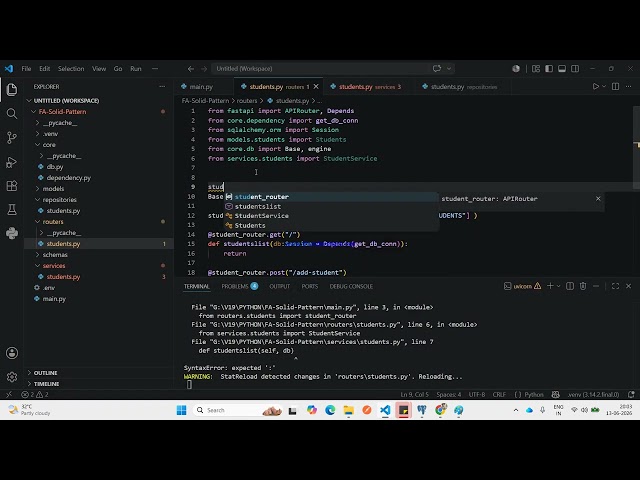Open the View menu

99,69
